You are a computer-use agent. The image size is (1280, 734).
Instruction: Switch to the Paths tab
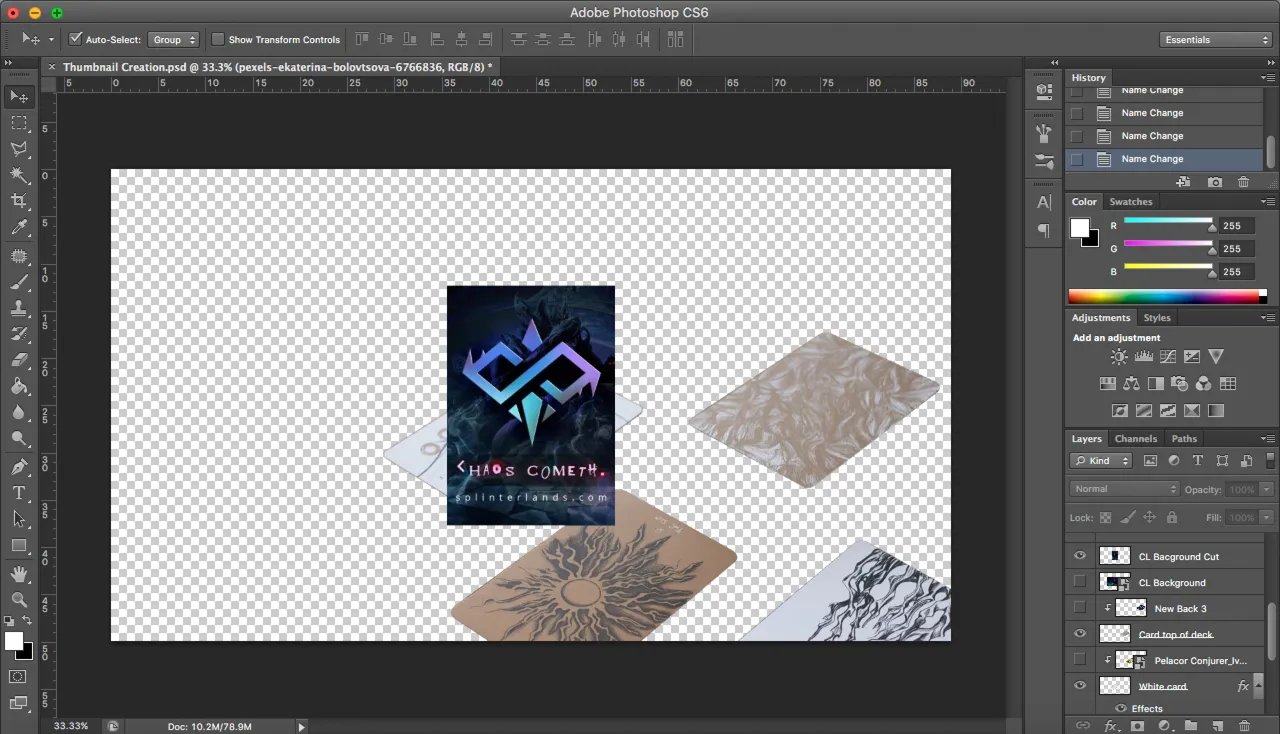pyautogui.click(x=1184, y=438)
